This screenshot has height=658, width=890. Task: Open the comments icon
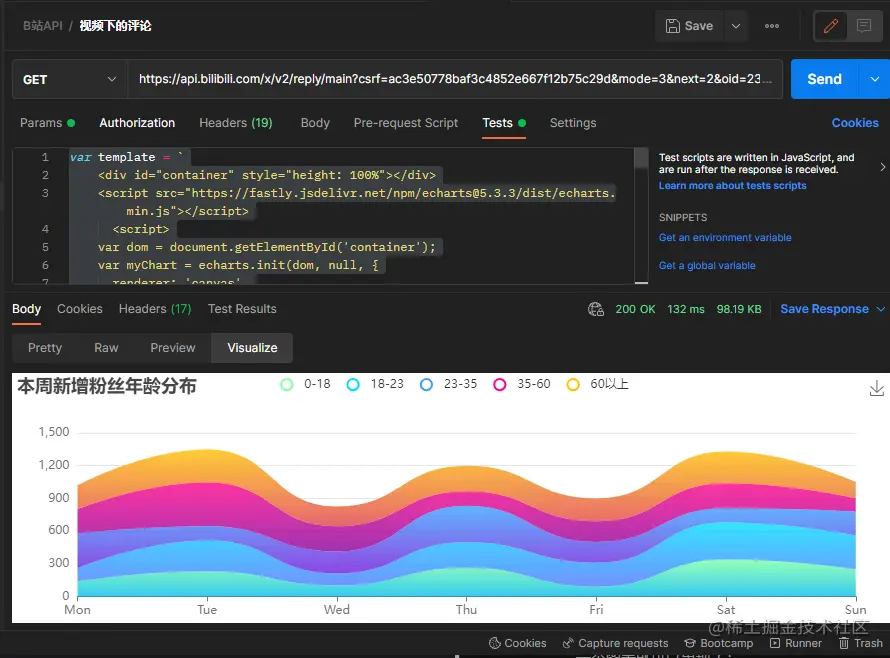coord(864,26)
